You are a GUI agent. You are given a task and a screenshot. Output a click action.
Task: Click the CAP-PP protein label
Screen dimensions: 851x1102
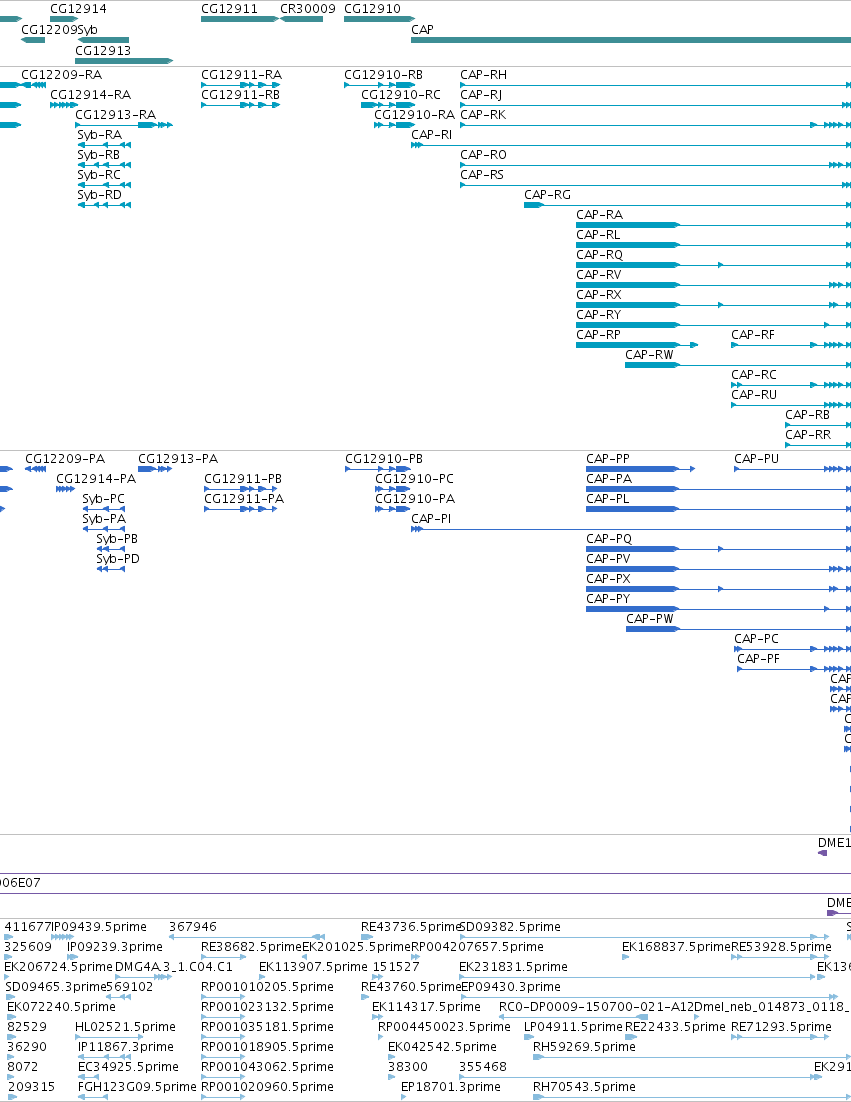click(608, 459)
